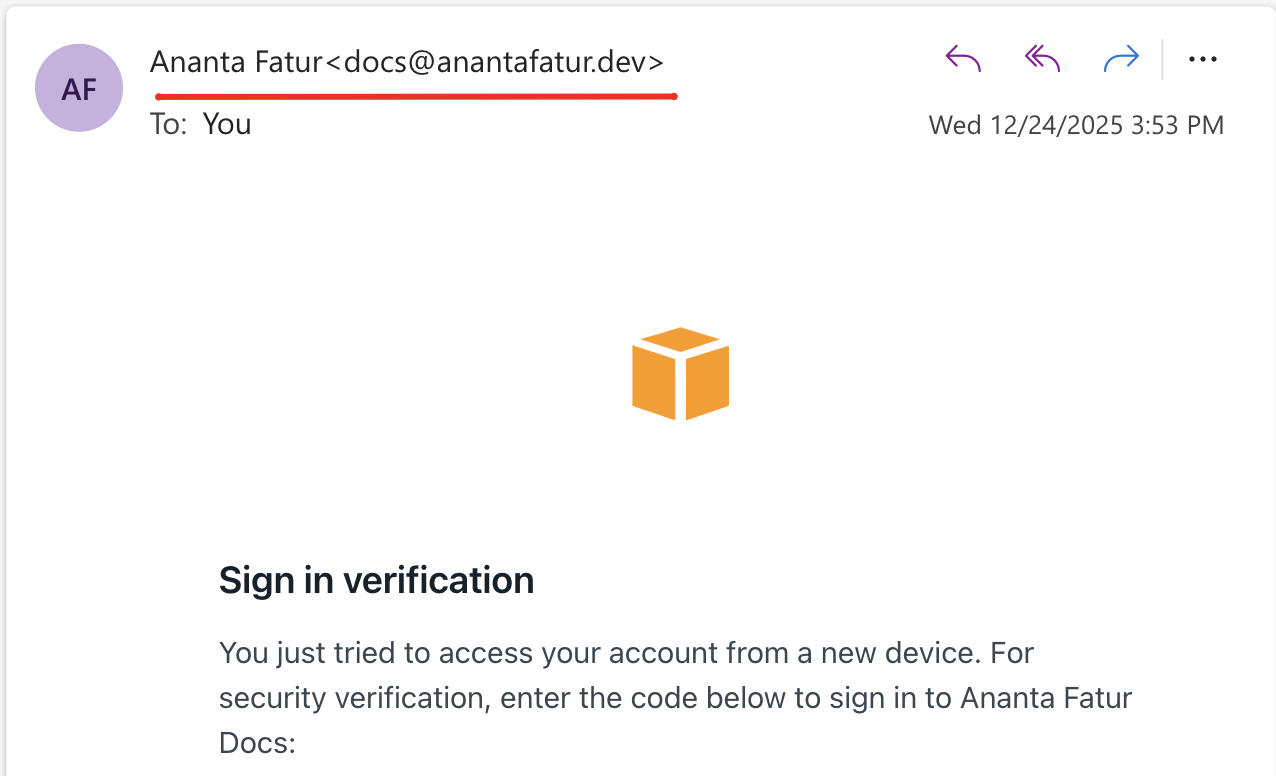Click the divider line beside Forward icon
The height and width of the screenshot is (776, 1276).
[x=1162, y=60]
